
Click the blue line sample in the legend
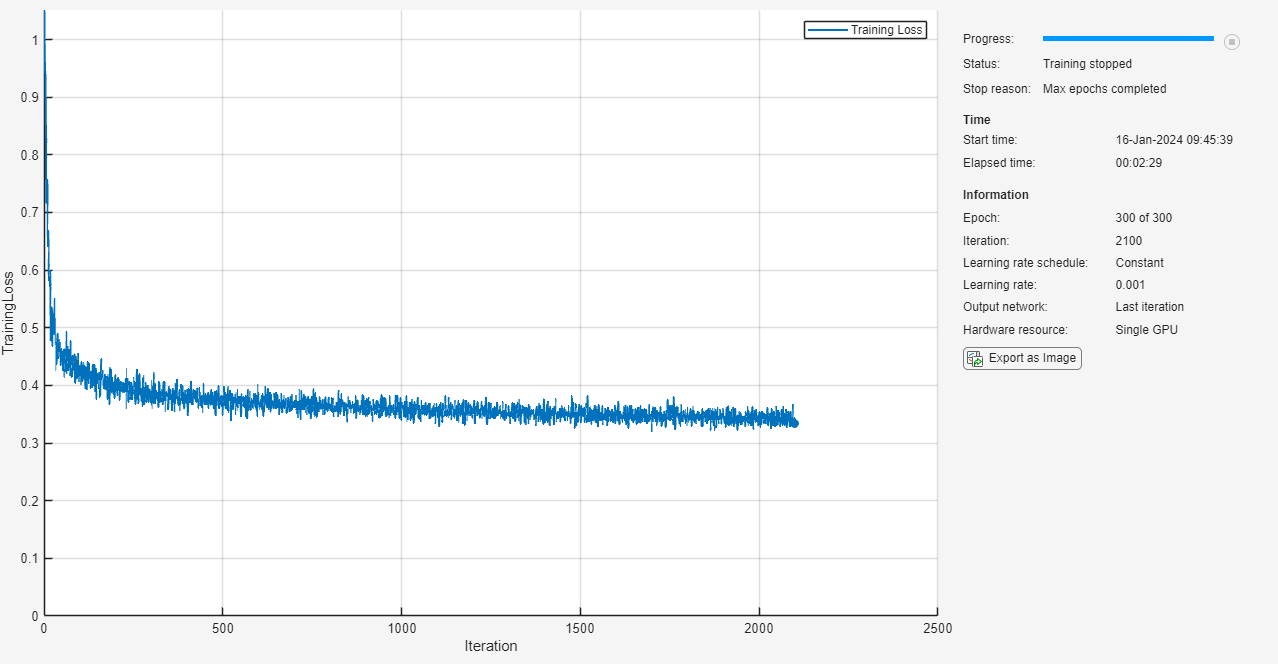[827, 30]
